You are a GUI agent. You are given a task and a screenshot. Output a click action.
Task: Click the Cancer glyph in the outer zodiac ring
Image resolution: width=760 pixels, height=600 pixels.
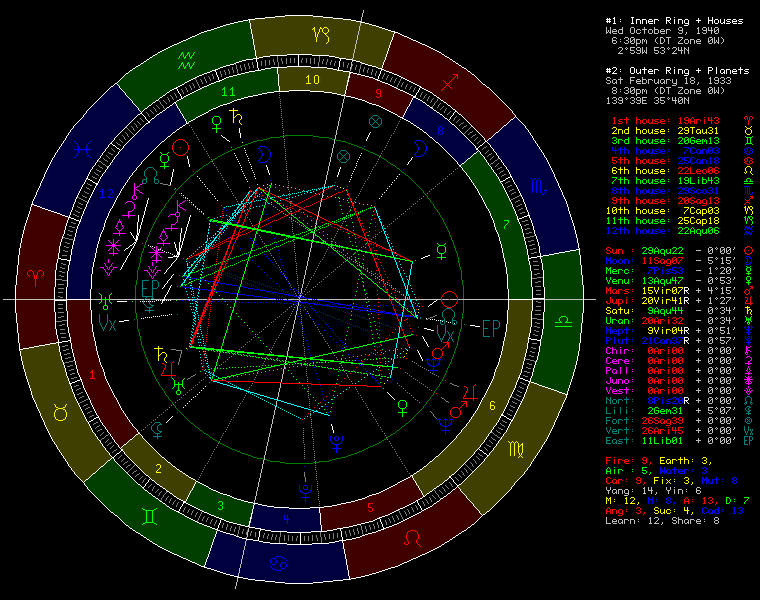click(x=279, y=563)
